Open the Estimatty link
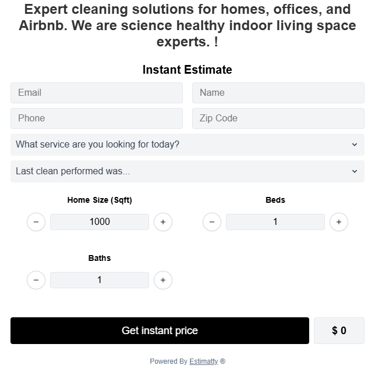The width and height of the screenshot is (375, 366). pos(204,361)
